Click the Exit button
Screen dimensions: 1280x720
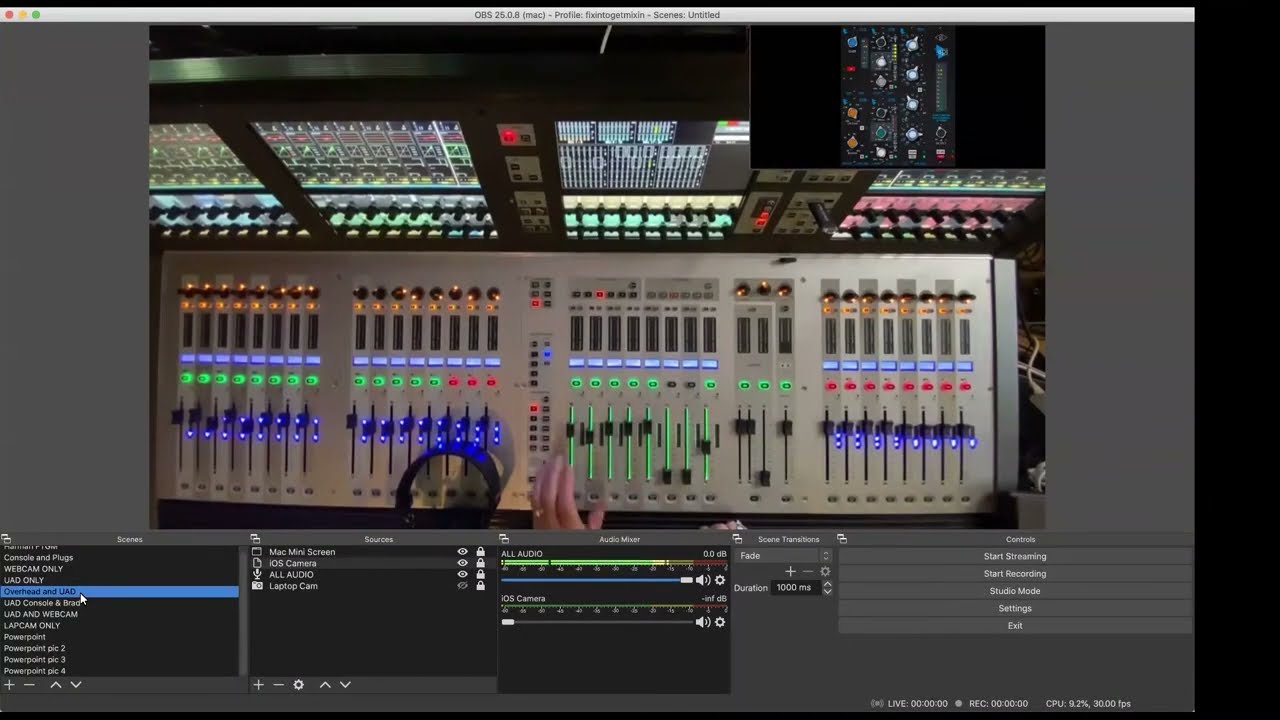coord(1015,626)
